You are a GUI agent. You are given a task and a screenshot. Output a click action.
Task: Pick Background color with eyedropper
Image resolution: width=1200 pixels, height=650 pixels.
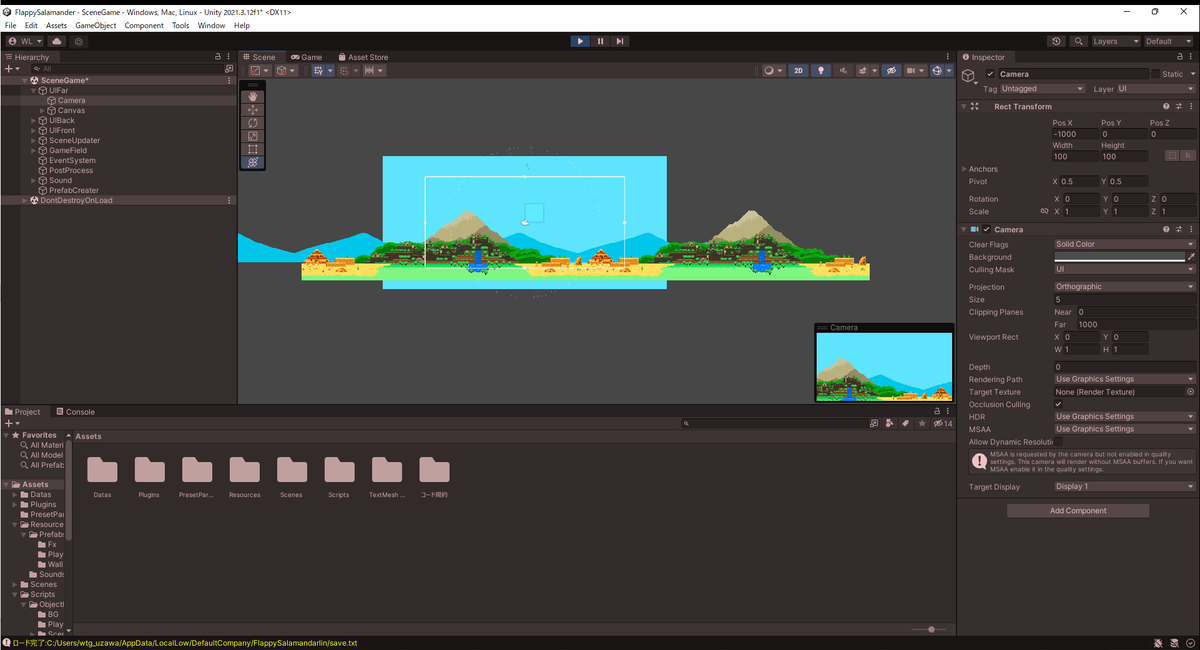click(1191, 257)
